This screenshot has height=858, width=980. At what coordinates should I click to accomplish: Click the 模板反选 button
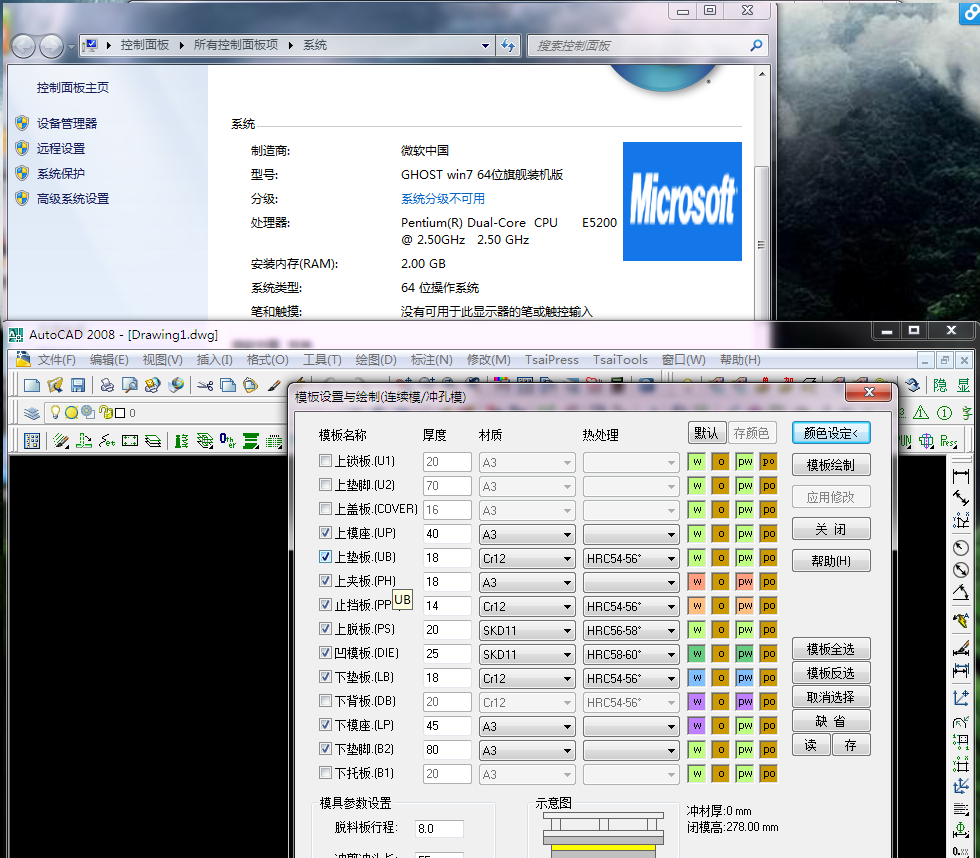[831, 673]
